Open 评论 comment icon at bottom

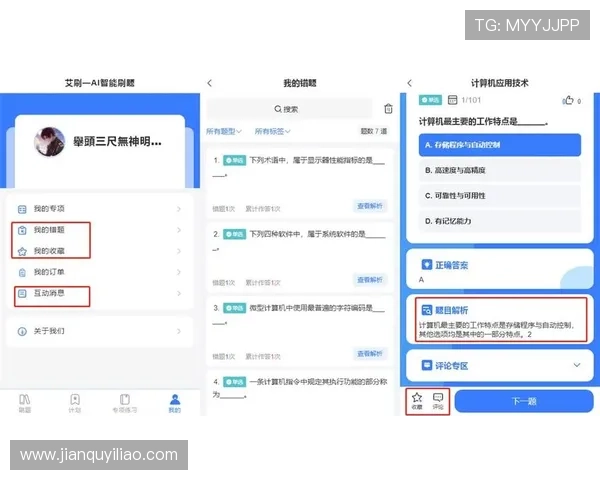click(438, 401)
